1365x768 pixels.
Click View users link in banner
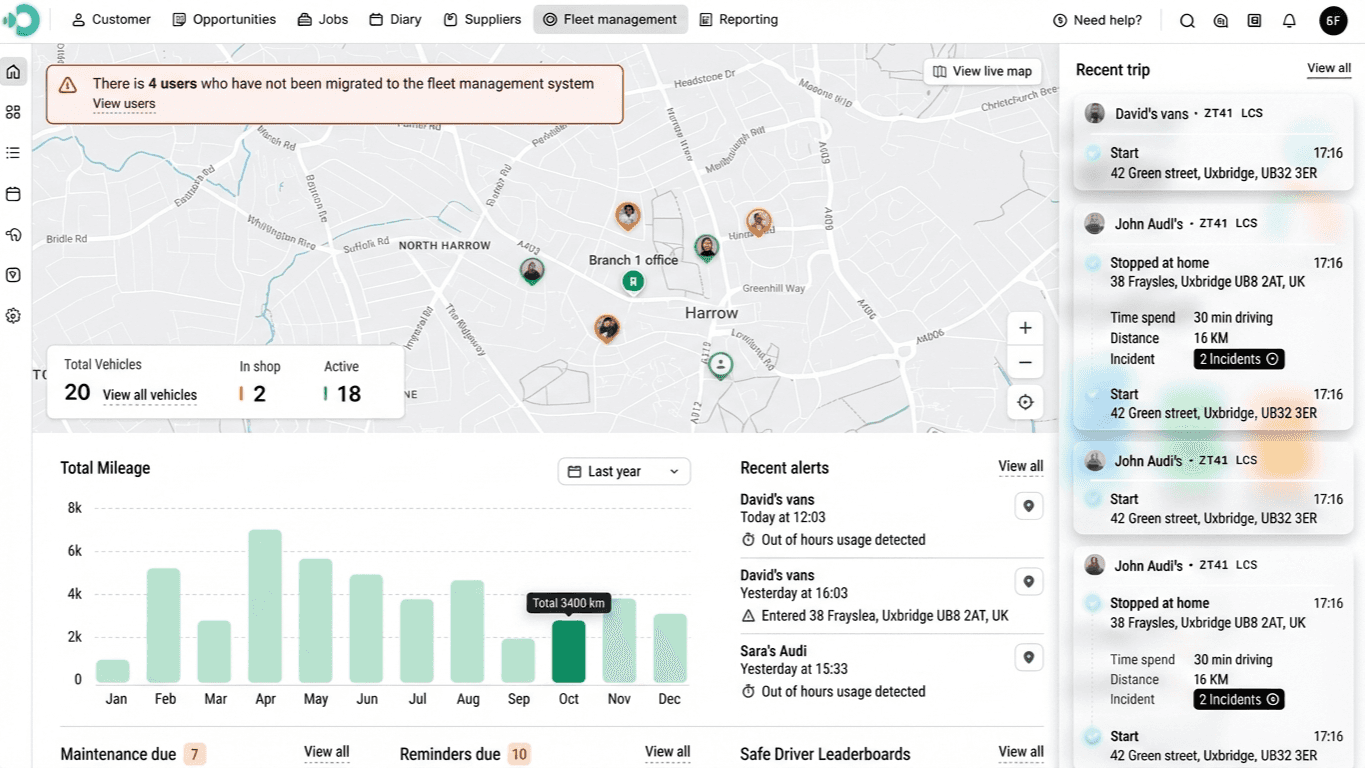pyautogui.click(x=124, y=104)
